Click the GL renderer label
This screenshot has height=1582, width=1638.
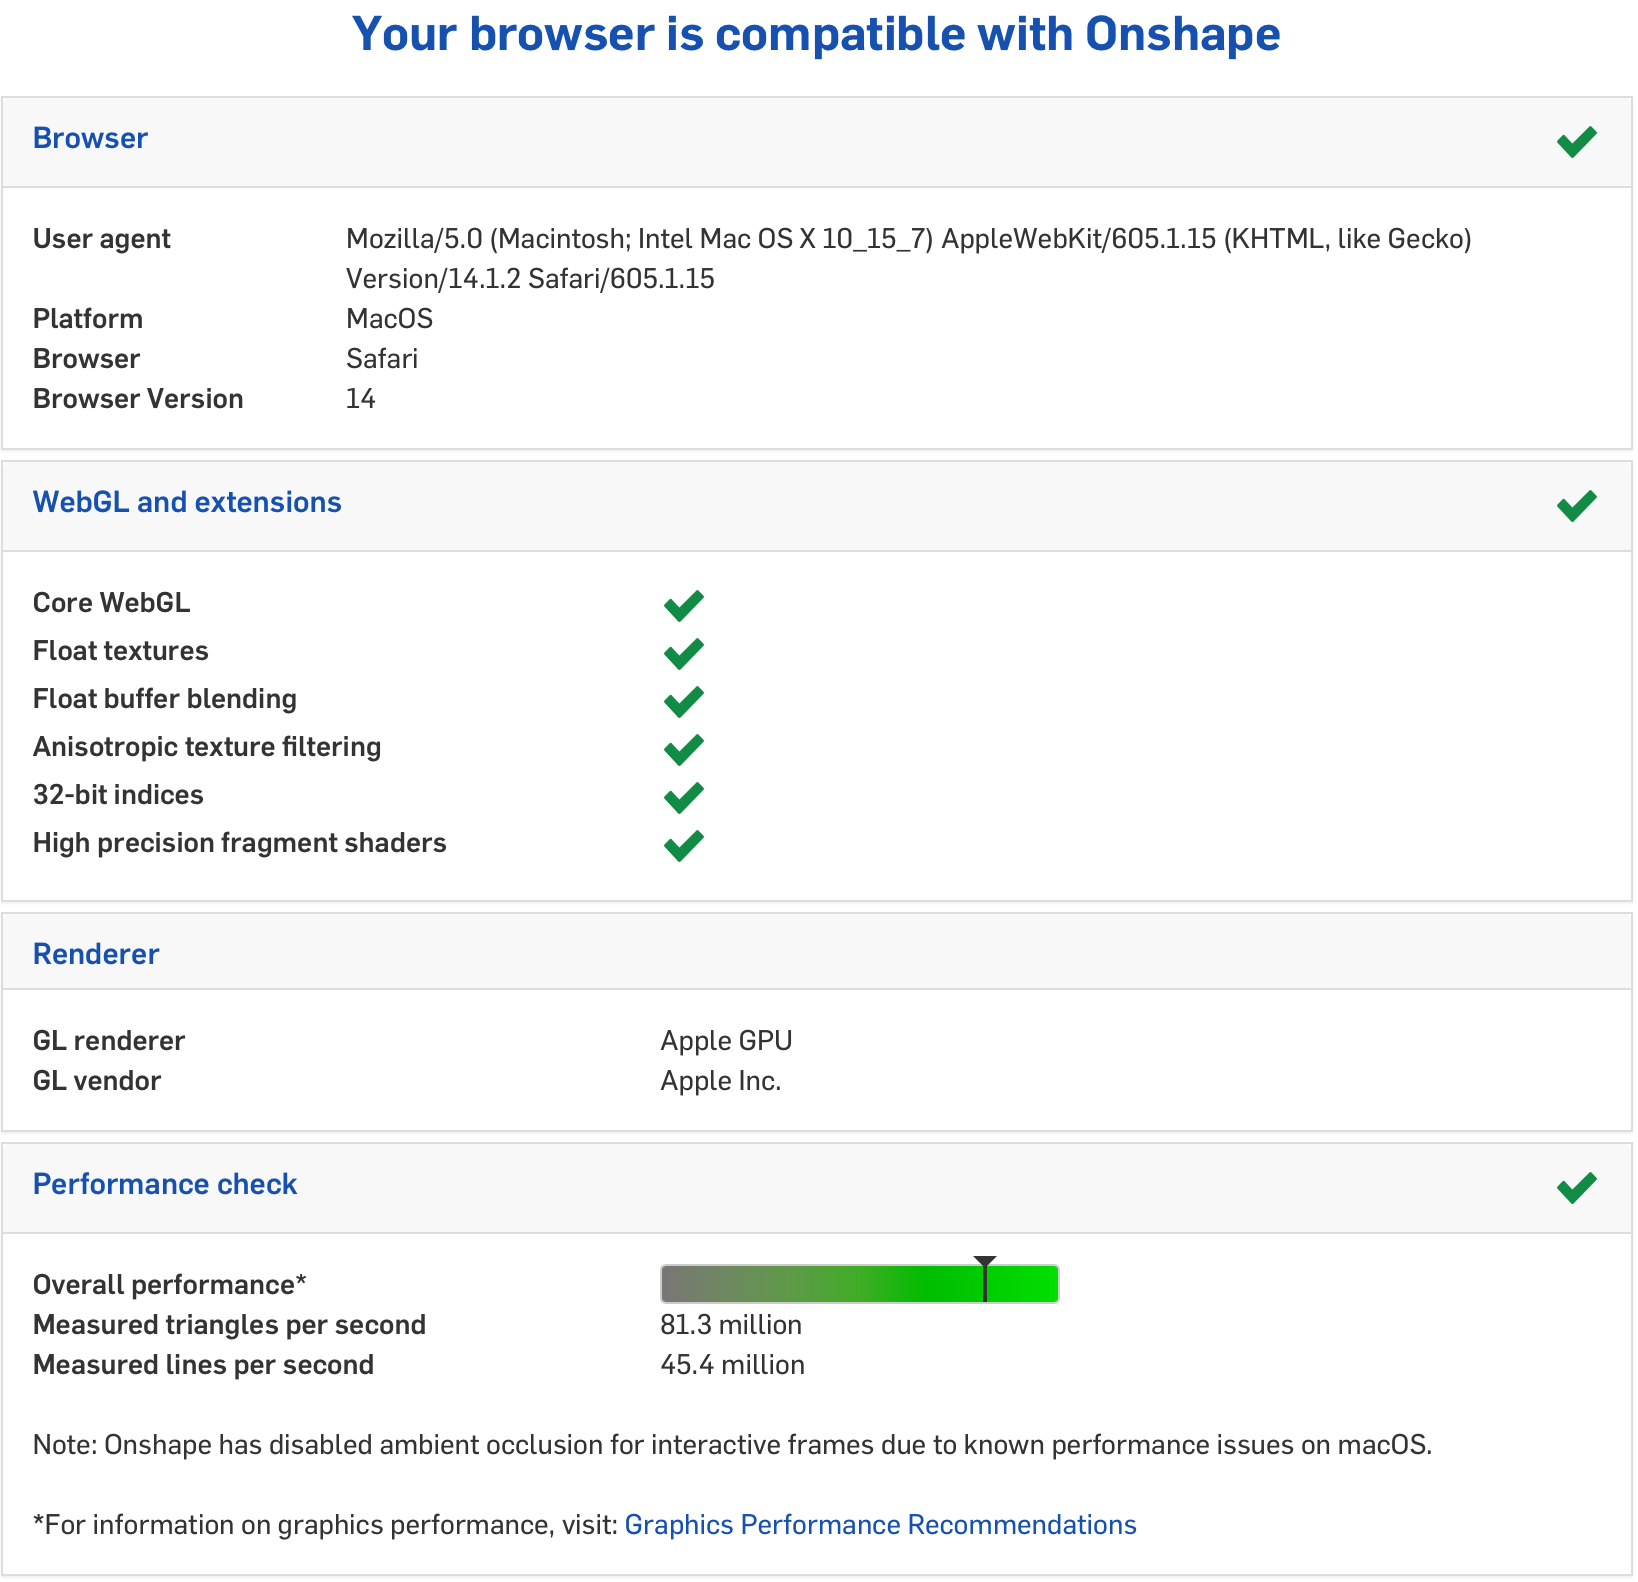click(109, 1041)
